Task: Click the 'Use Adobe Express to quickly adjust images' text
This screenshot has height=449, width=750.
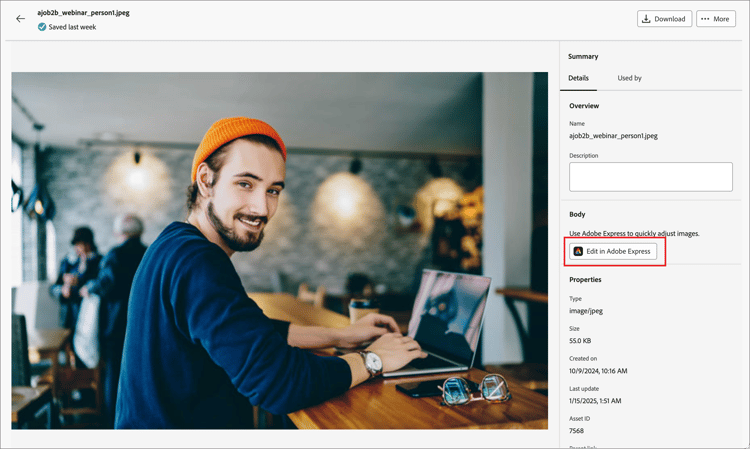Action: tap(634, 233)
